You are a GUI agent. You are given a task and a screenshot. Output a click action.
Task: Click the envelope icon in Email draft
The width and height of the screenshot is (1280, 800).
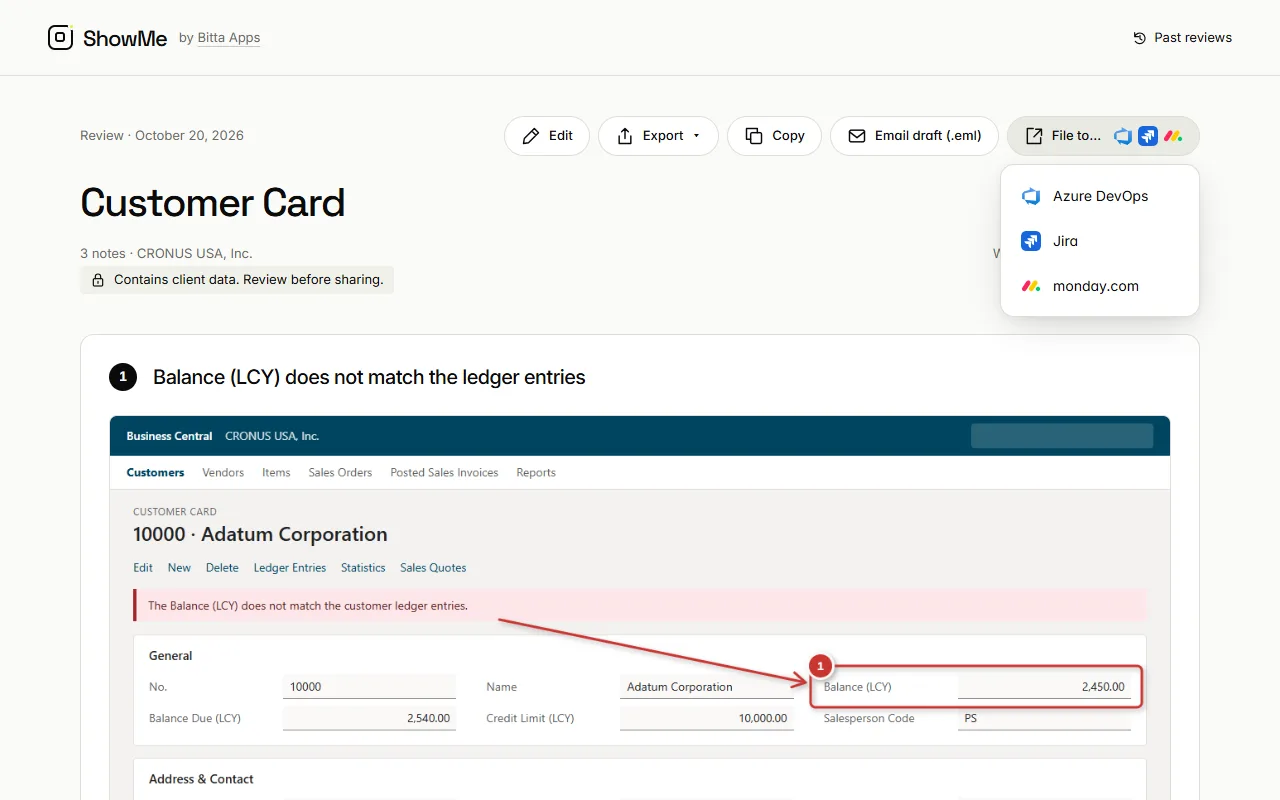point(857,136)
